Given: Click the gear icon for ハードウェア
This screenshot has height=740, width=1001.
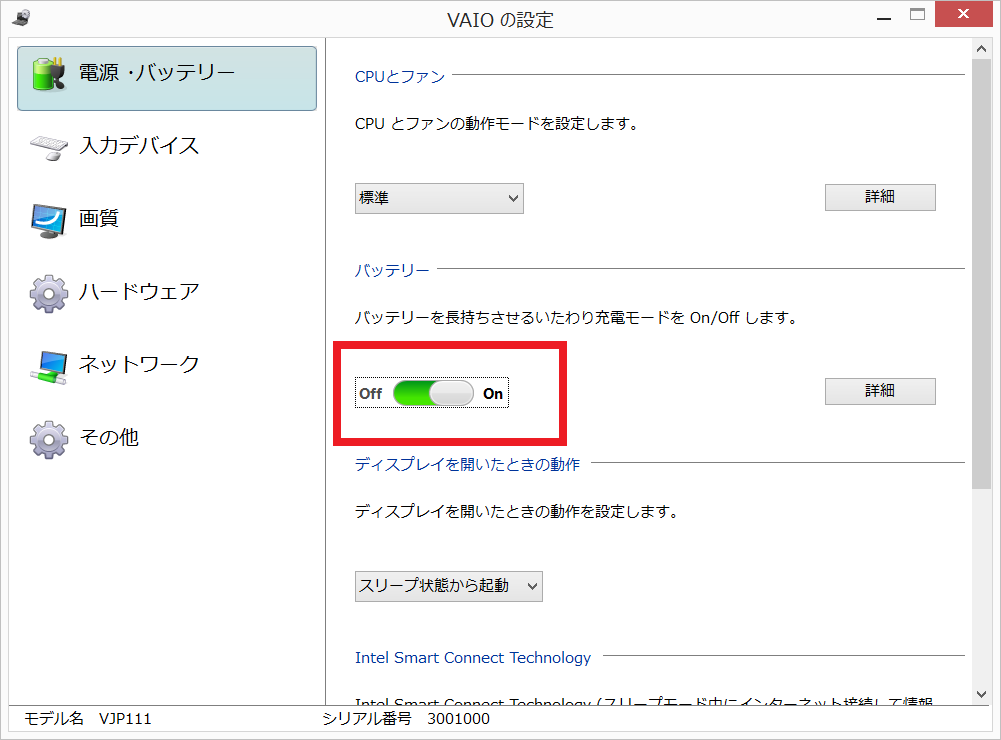Looking at the screenshot, I should (49, 294).
